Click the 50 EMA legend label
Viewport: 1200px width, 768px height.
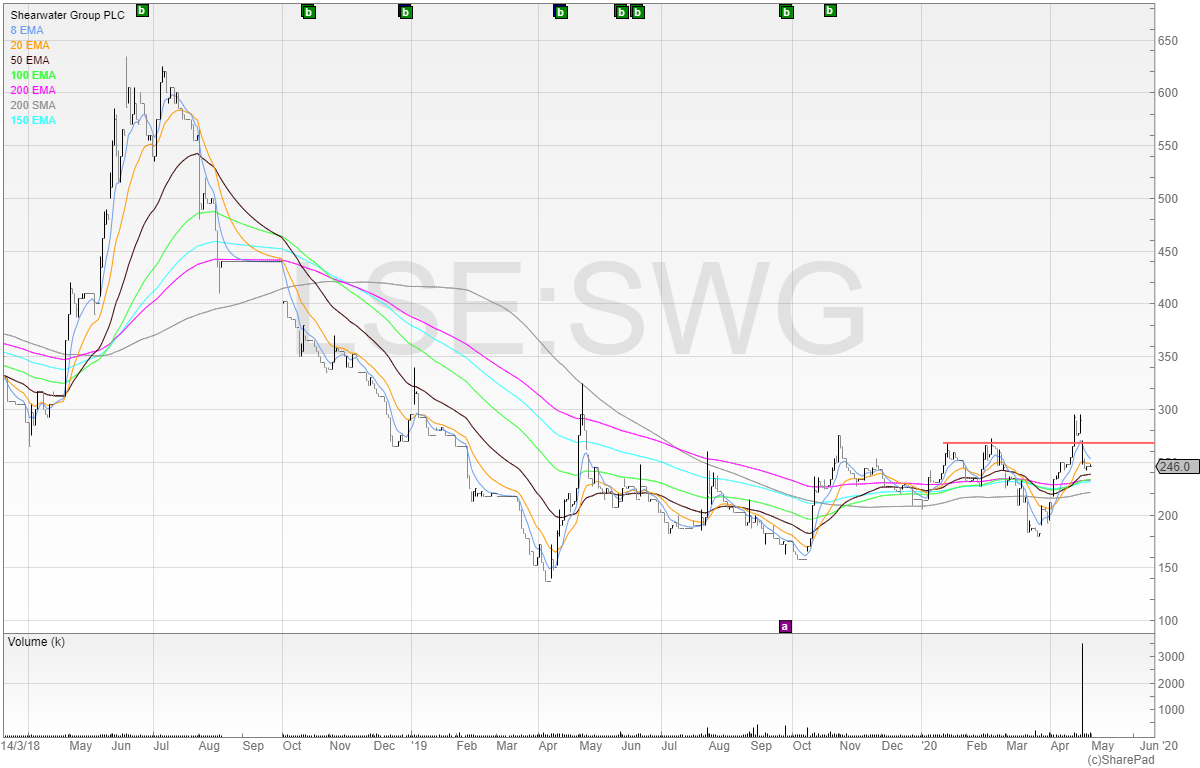(30, 60)
